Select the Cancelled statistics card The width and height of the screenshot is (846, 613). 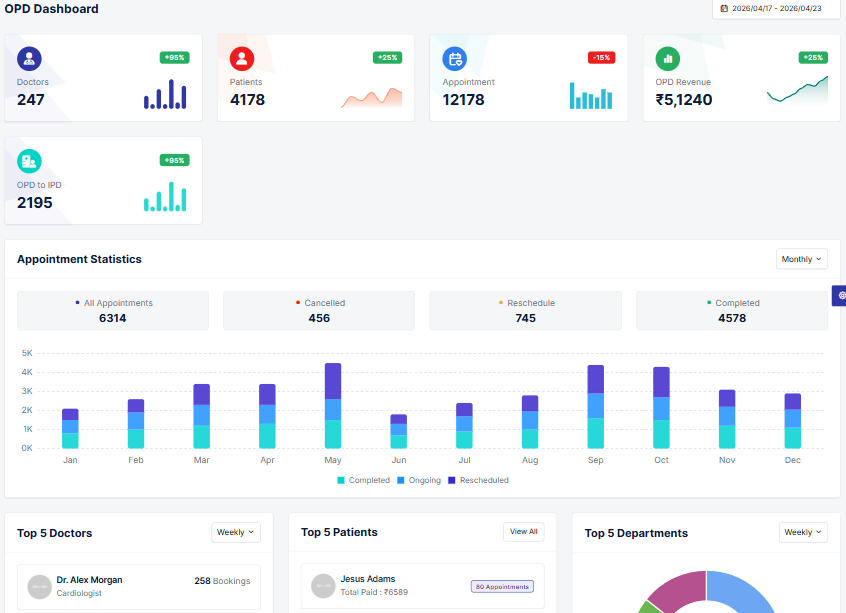(318, 310)
